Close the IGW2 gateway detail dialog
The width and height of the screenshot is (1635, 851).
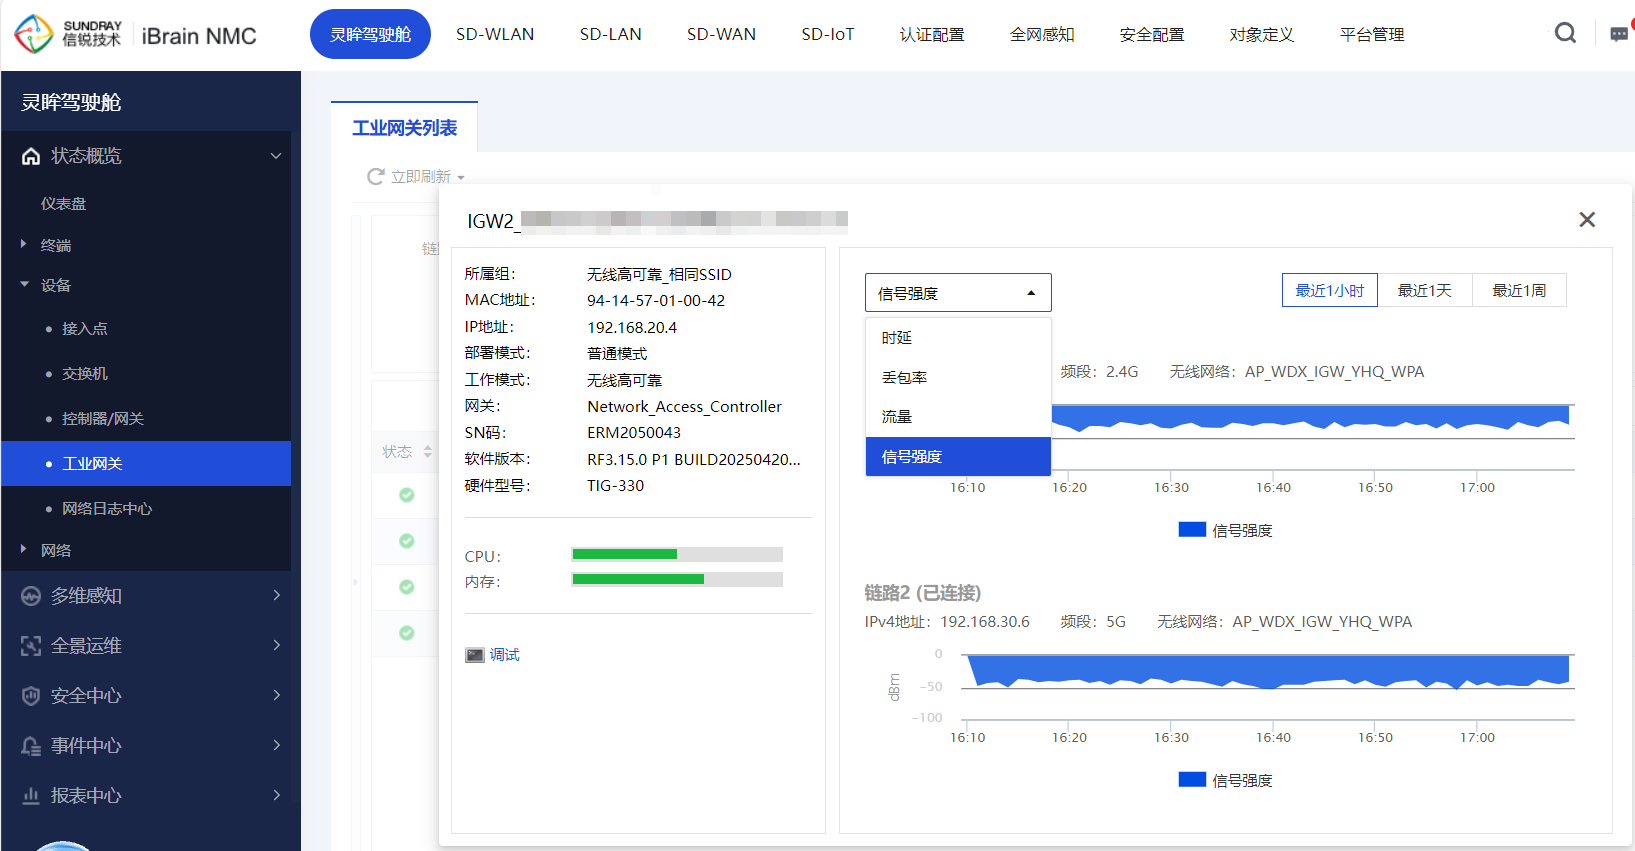coord(1587,219)
